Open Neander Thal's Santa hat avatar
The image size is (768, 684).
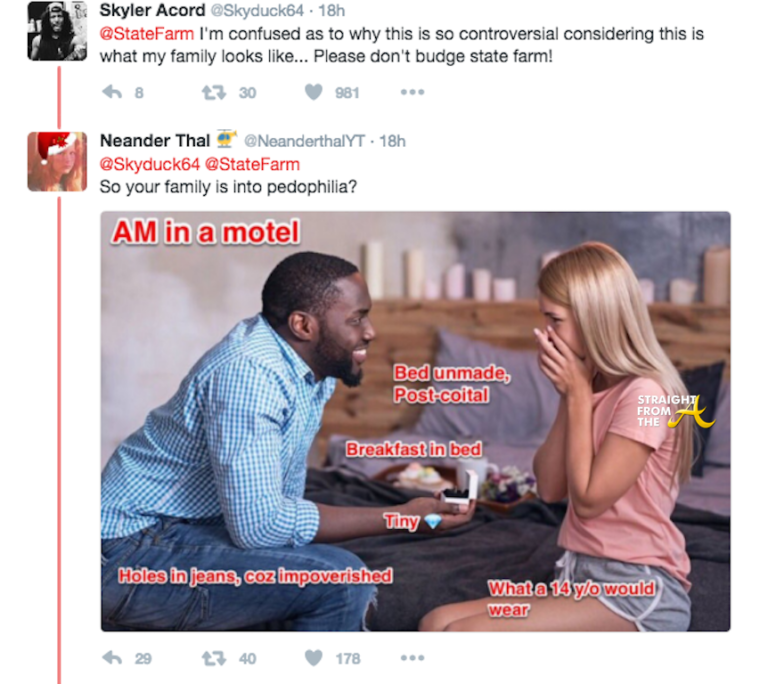[x=57, y=162]
